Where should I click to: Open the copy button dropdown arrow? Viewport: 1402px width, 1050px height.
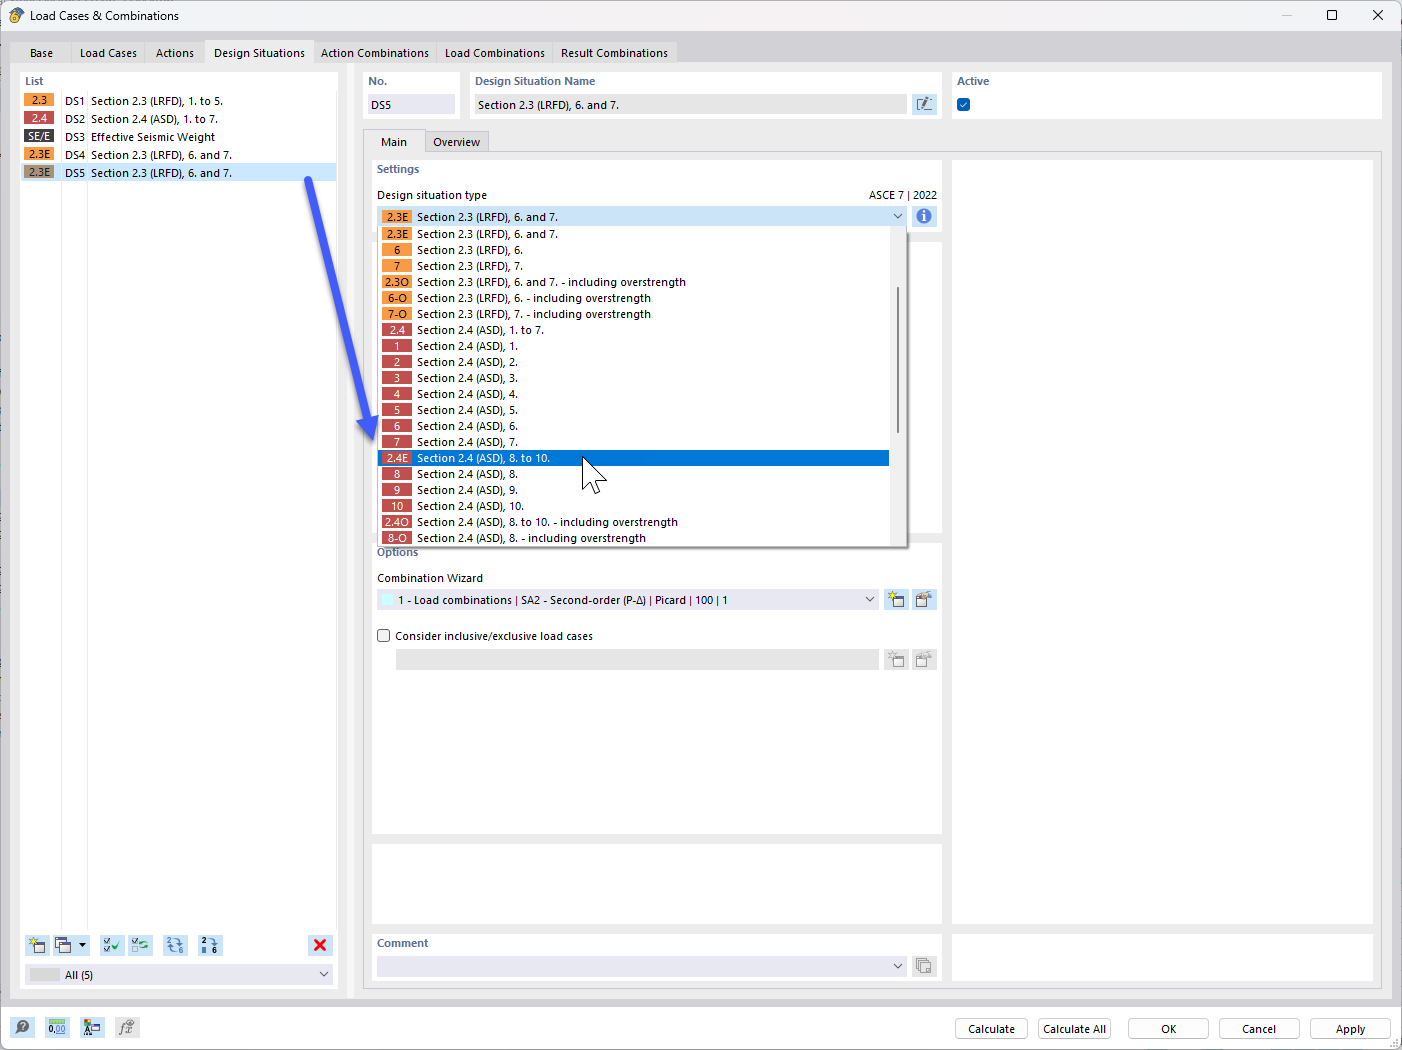tap(82, 945)
